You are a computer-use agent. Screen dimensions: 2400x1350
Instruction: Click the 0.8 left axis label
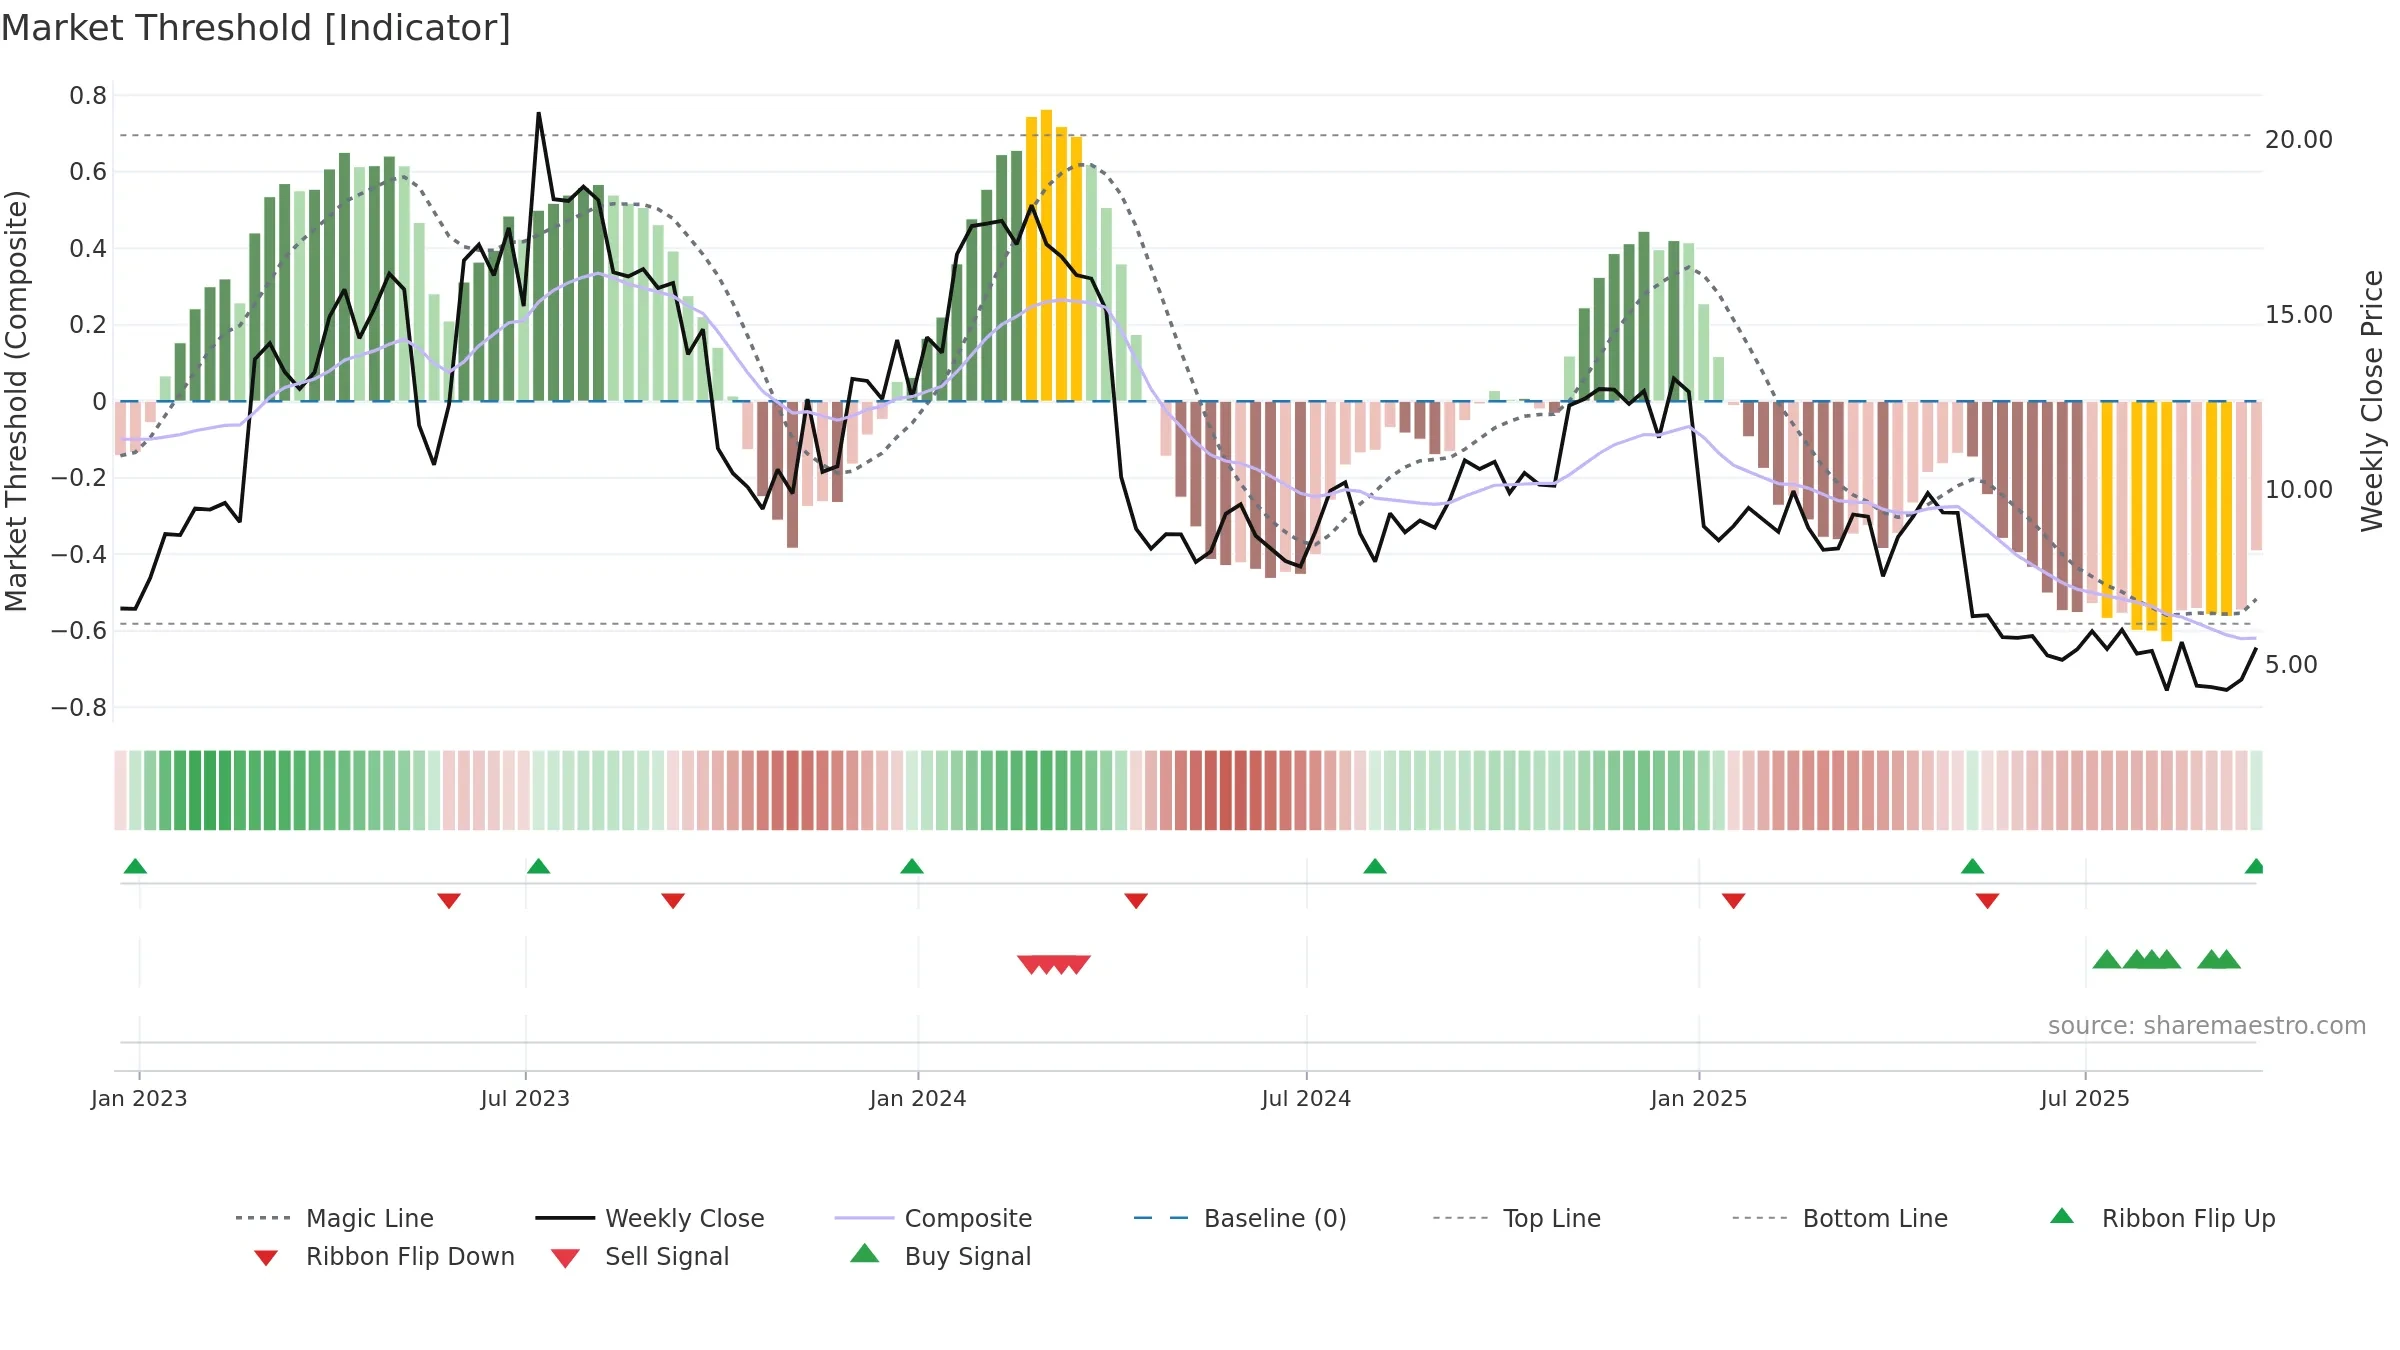pyautogui.click(x=88, y=96)
